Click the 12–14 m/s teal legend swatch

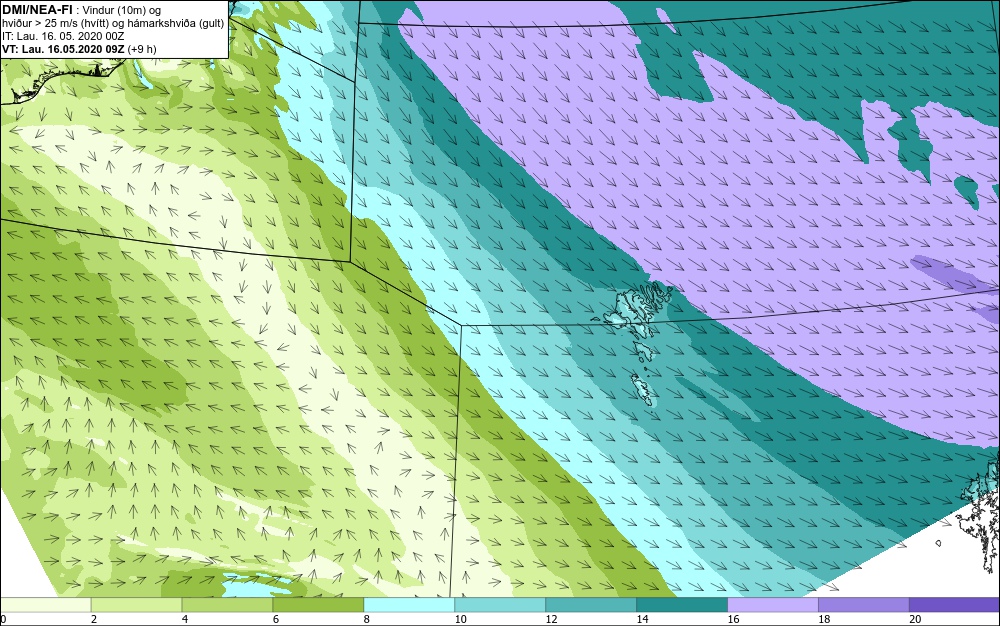click(591, 604)
